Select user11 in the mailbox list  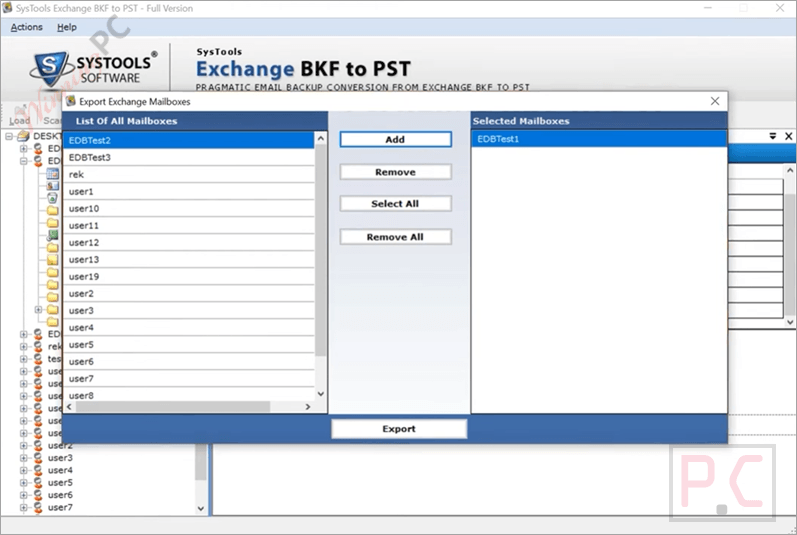pos(189,226)
